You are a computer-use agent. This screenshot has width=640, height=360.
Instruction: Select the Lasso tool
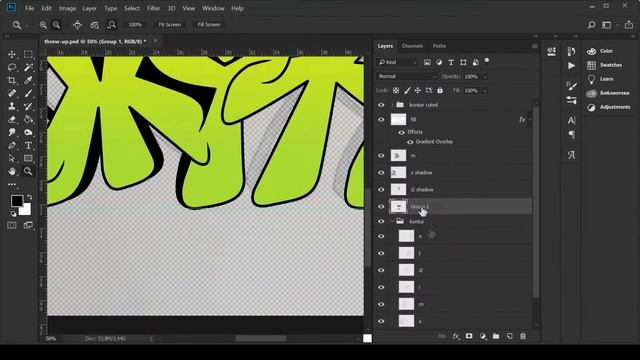pyautogui.click(x=12, y=67)
